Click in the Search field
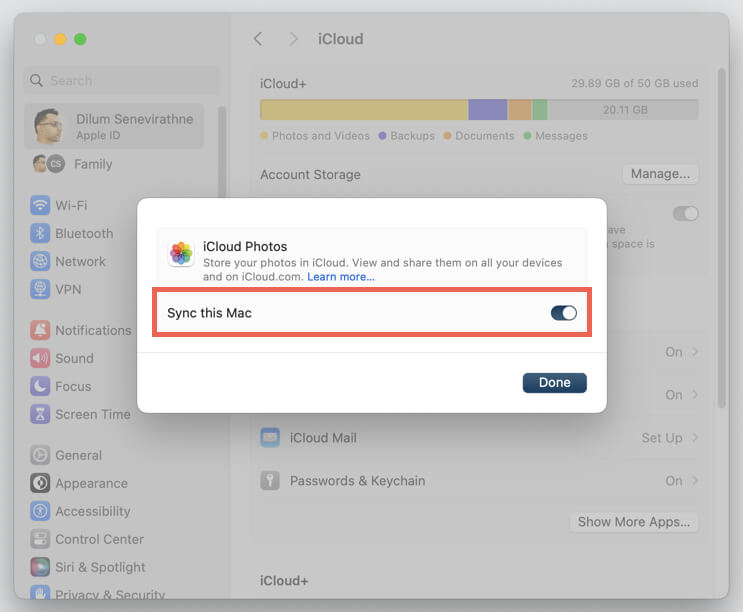The height and width of the screenshot is (612, 743). coord(122,81)
